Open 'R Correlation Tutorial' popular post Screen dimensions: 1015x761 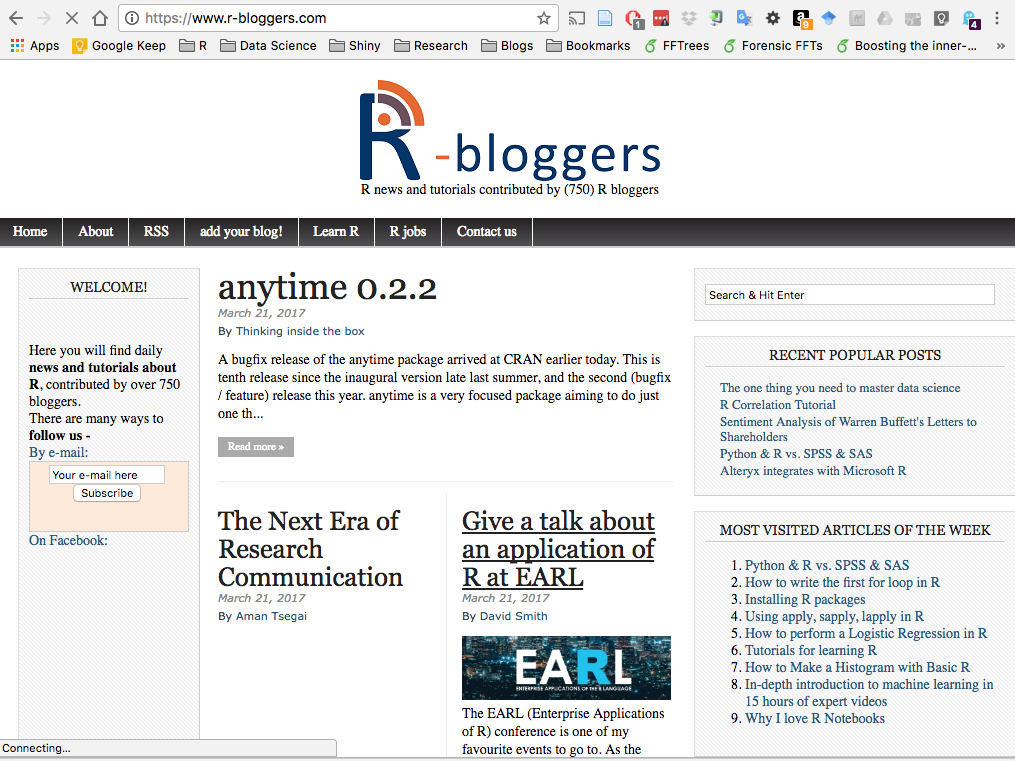pyautogui.click(x=778, y=404)
